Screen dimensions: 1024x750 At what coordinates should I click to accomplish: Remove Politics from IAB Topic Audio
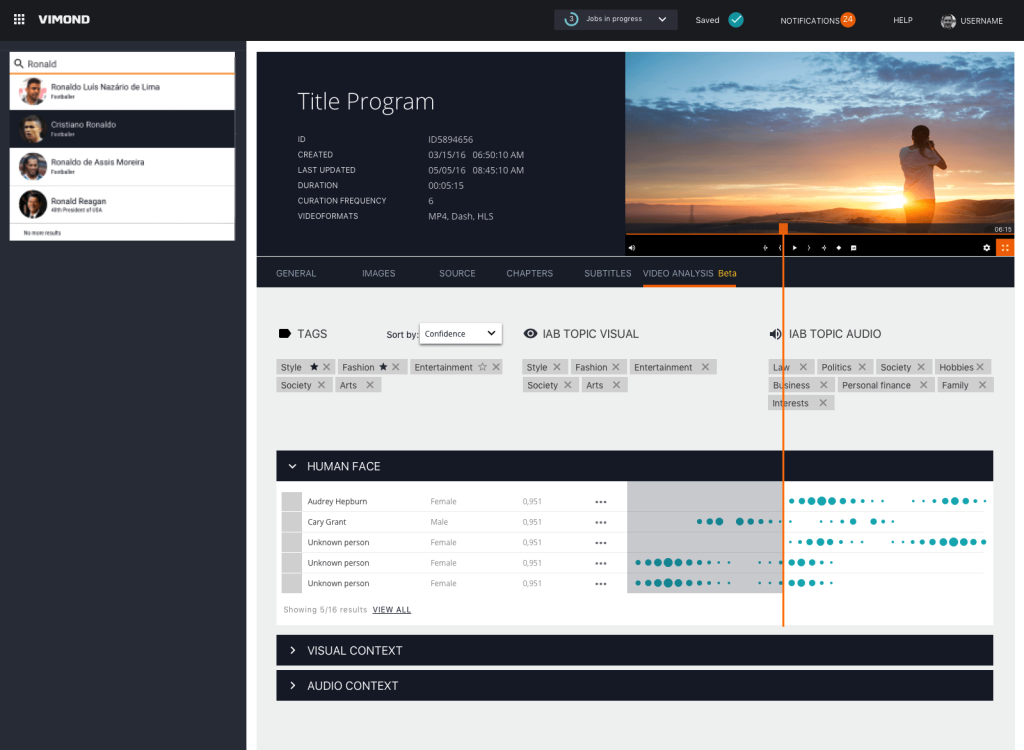[x=862, y=367]
